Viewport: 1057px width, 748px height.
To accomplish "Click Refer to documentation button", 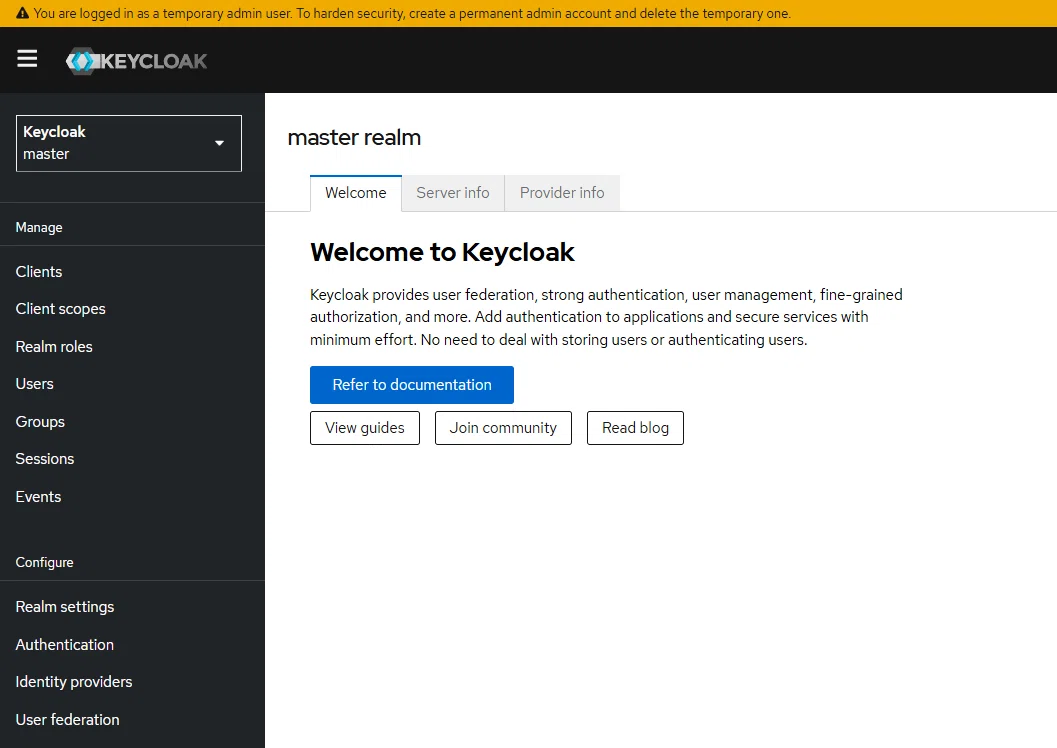I will (412, 385).
